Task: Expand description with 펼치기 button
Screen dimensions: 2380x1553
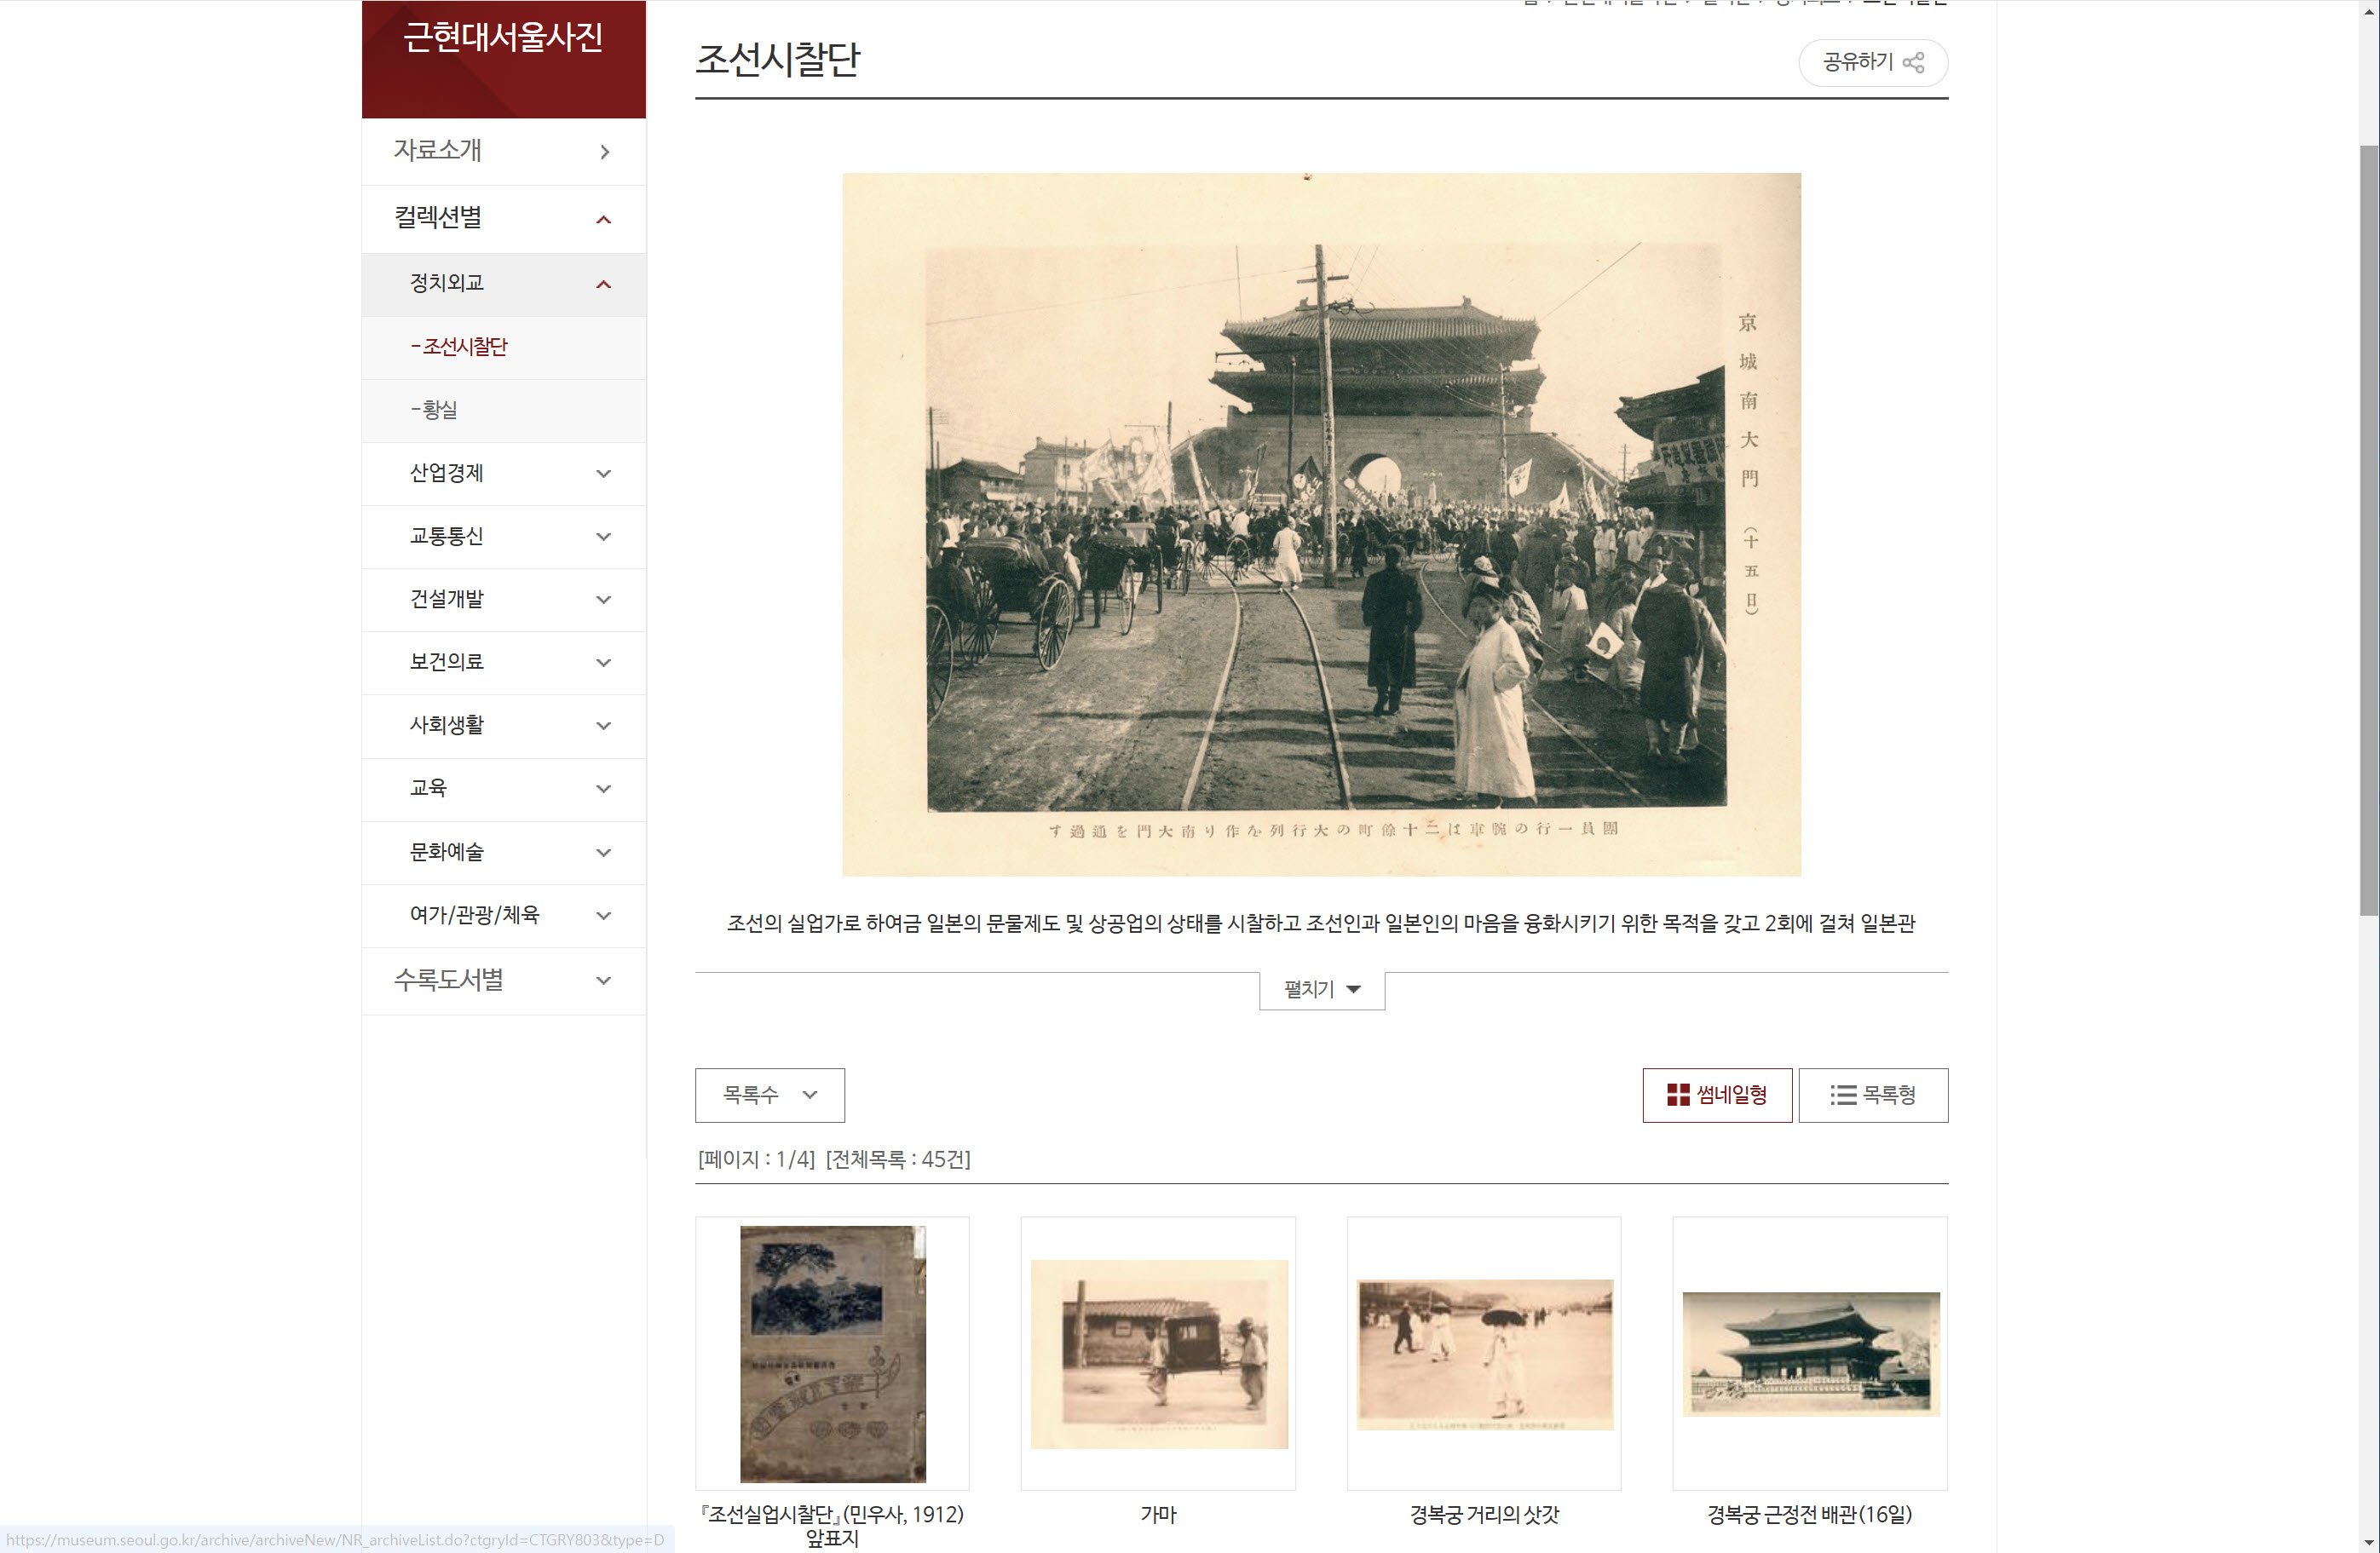Action: (1321, 990)
